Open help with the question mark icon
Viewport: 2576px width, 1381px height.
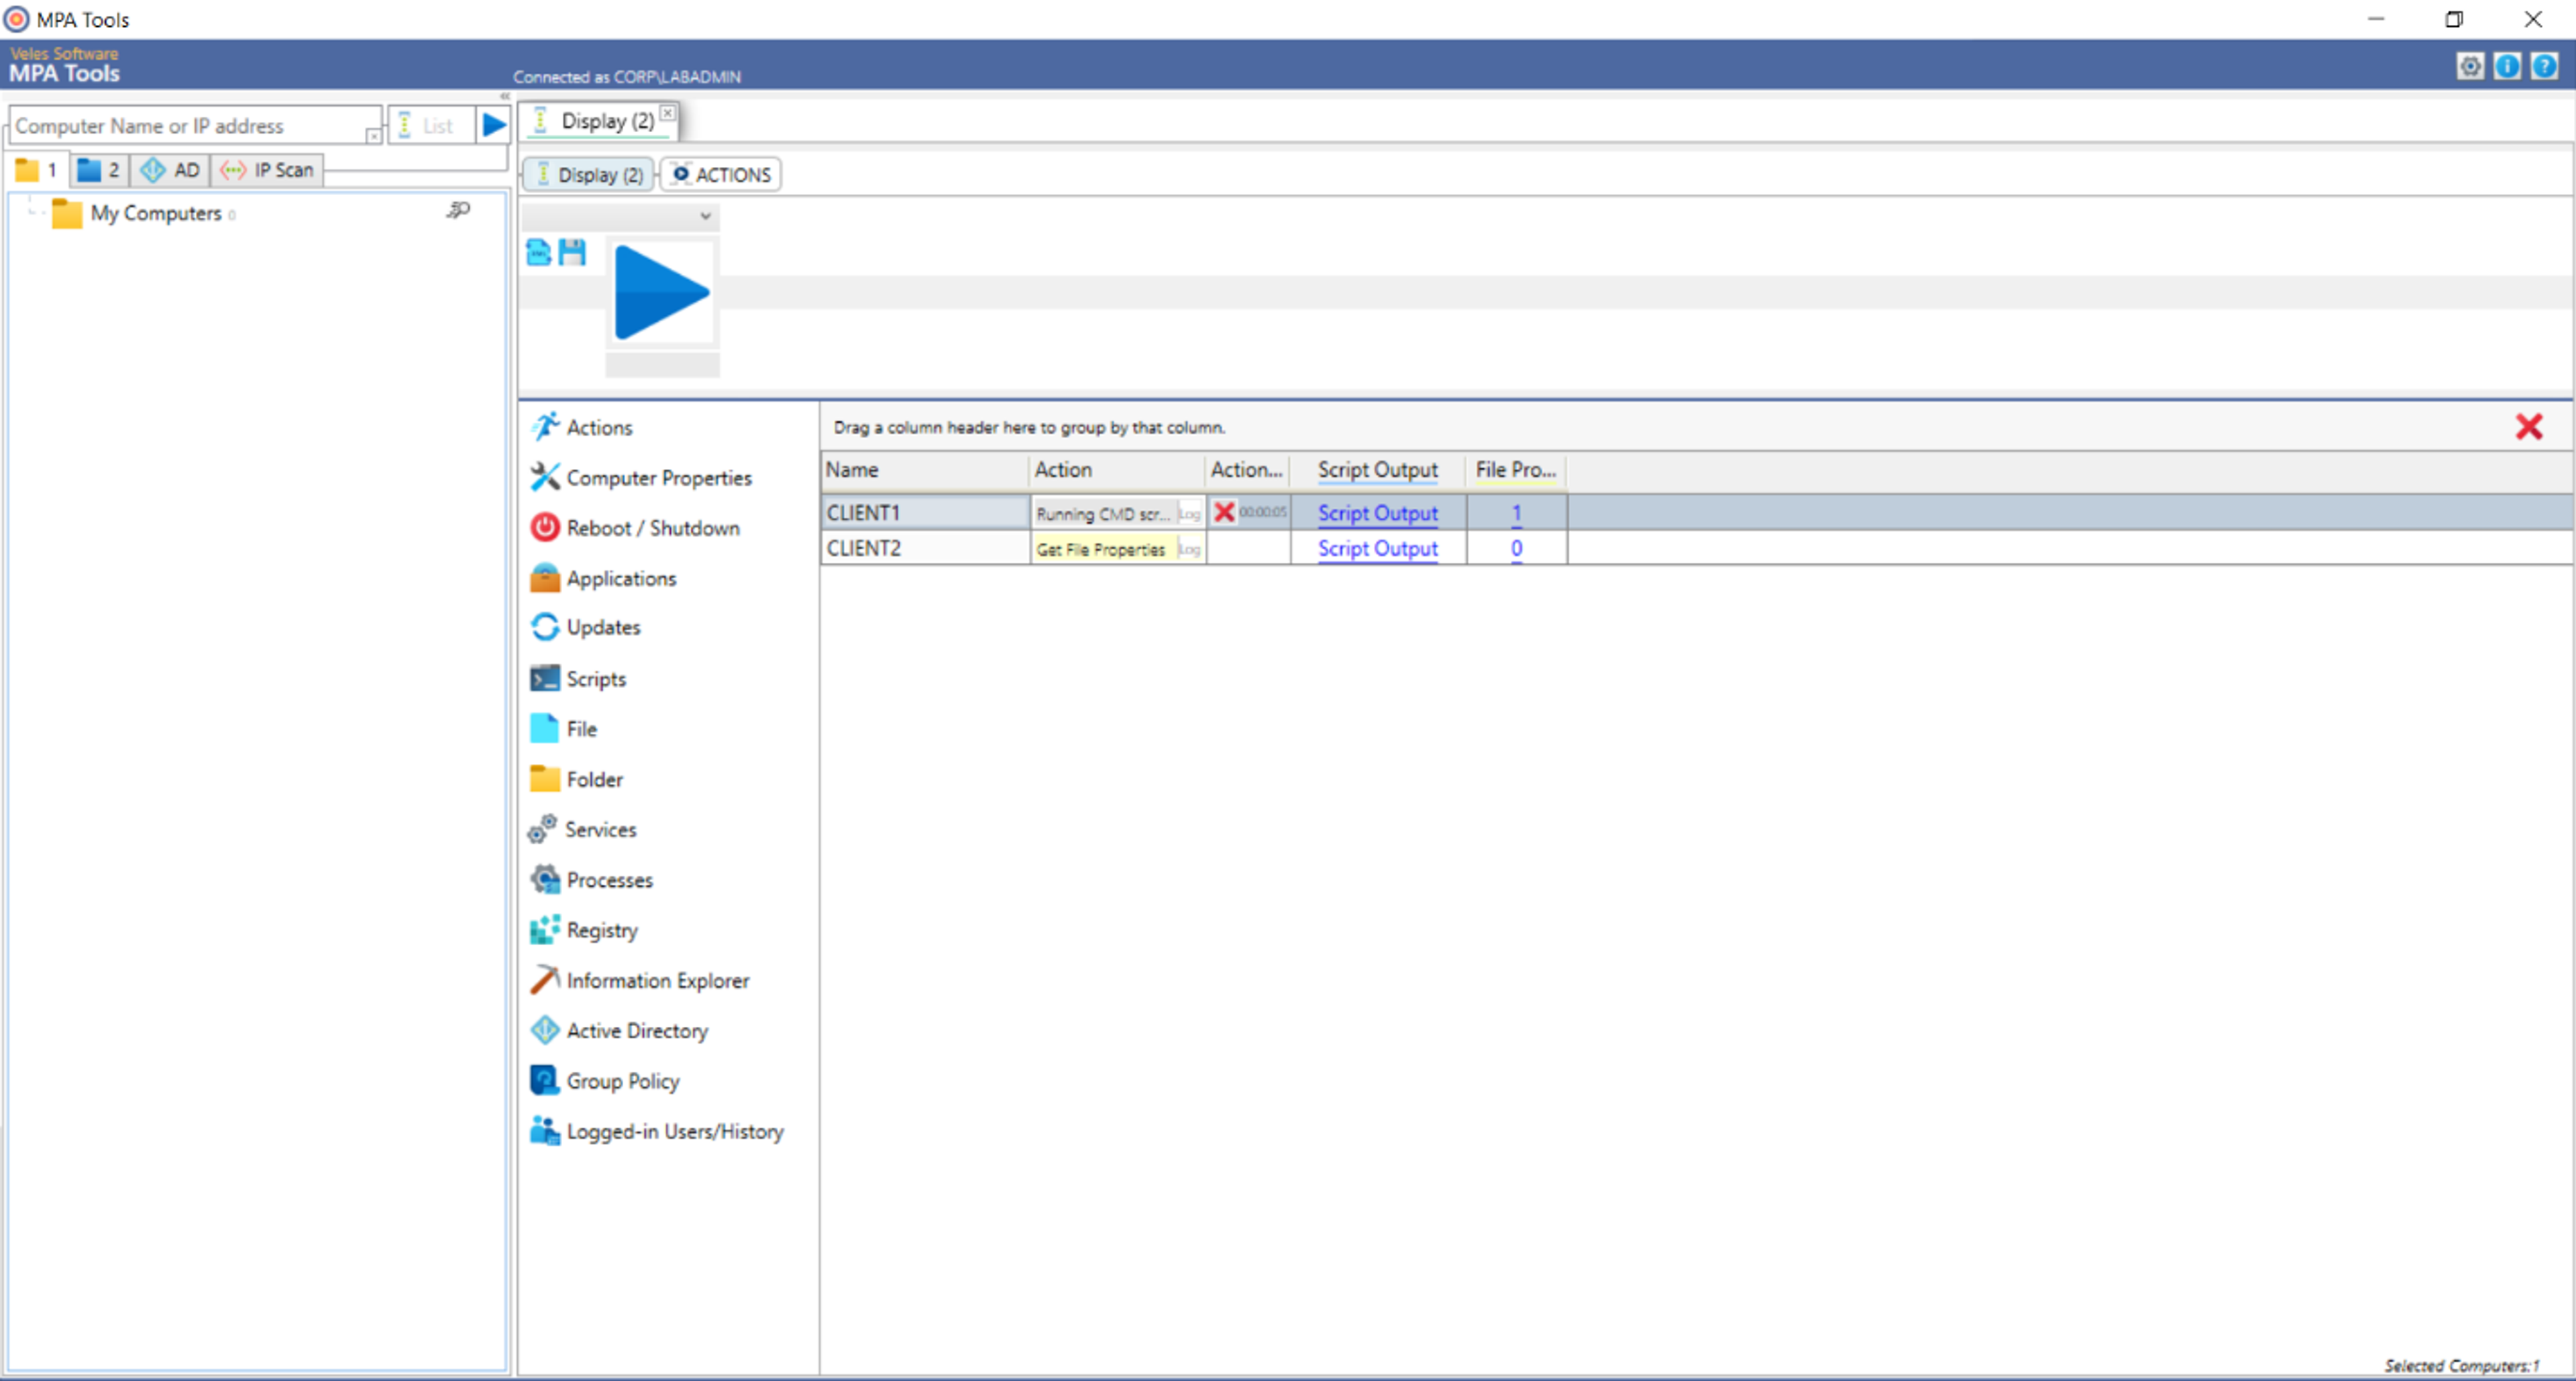pyautogui.click(x=2544, y=66)
